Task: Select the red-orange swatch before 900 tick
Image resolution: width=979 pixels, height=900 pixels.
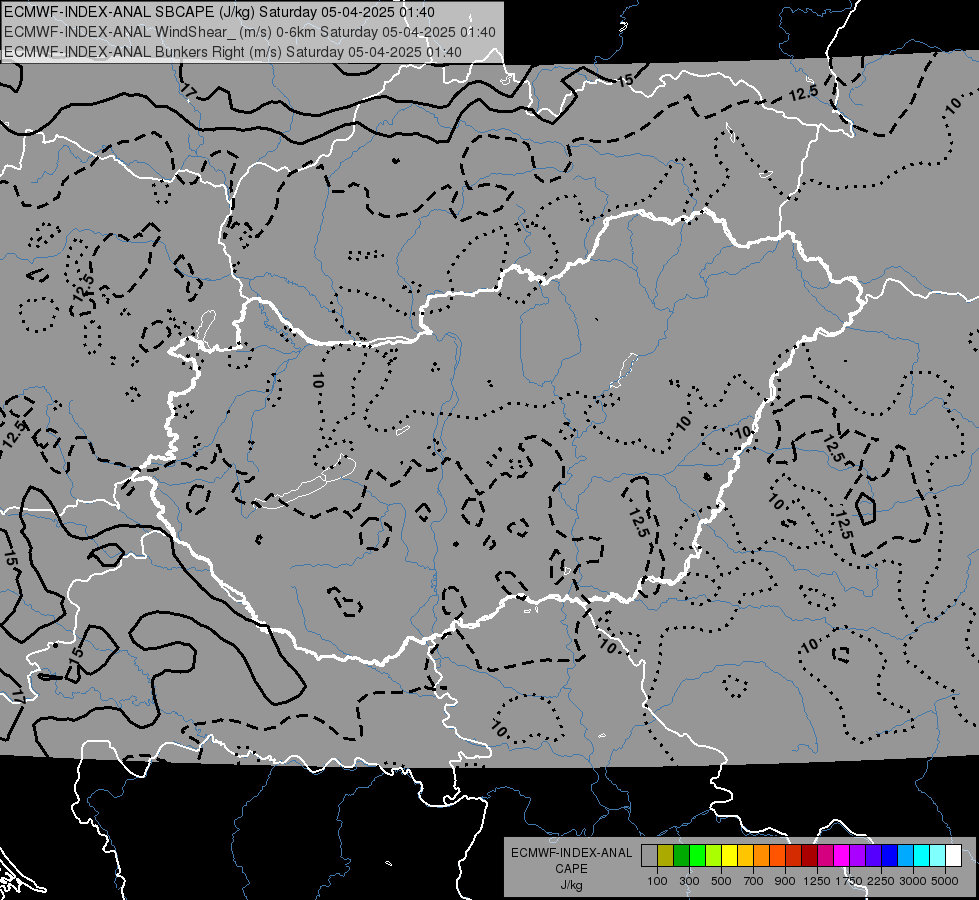Action: click(x=777, y=856)
